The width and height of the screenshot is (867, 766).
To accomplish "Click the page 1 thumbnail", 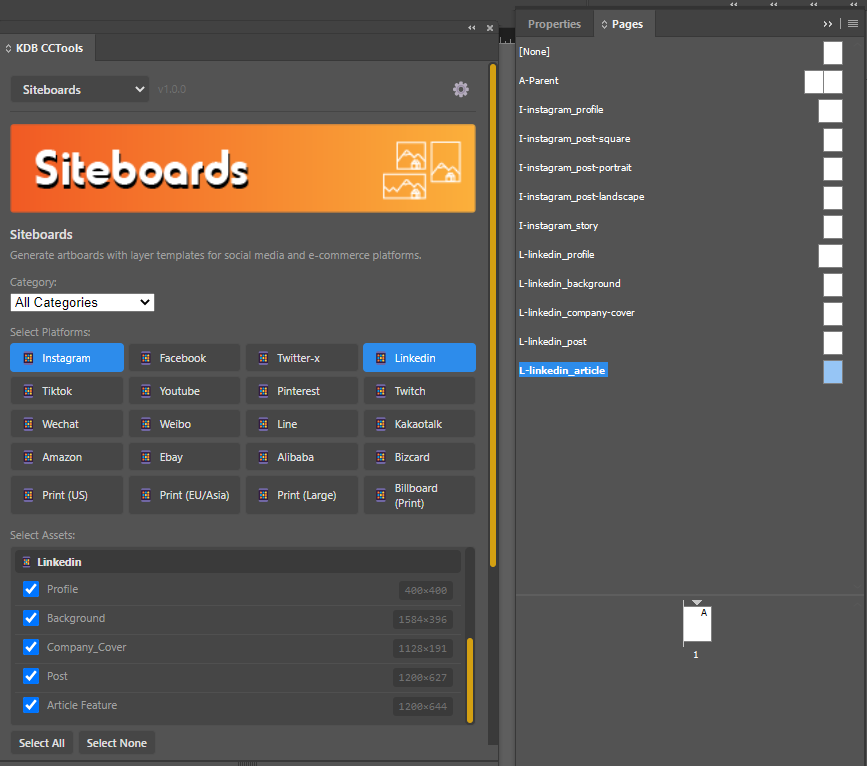I will 697,623.
